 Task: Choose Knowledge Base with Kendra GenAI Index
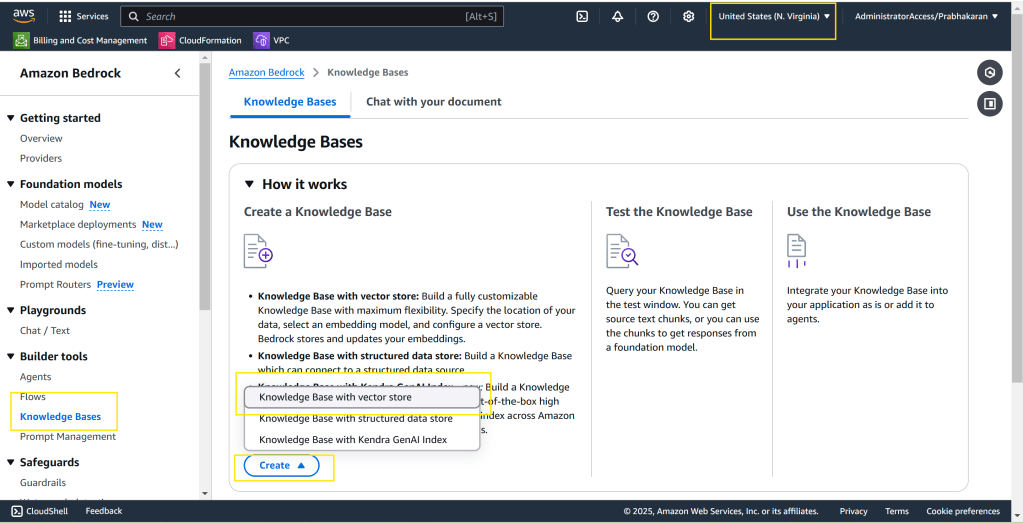[x=352, y=439]
